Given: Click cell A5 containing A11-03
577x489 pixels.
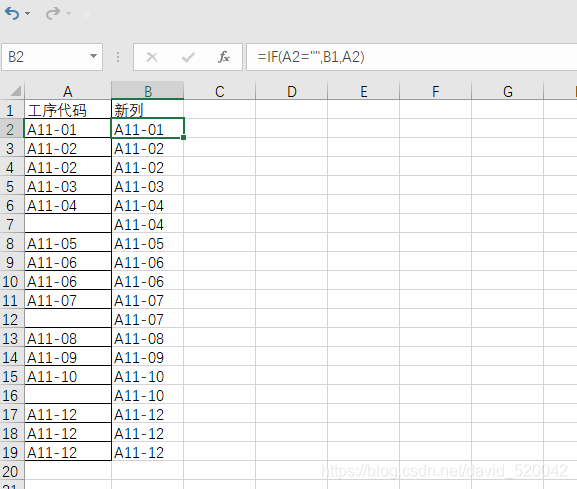Looking at the screenshot, I should click(68, 186).
